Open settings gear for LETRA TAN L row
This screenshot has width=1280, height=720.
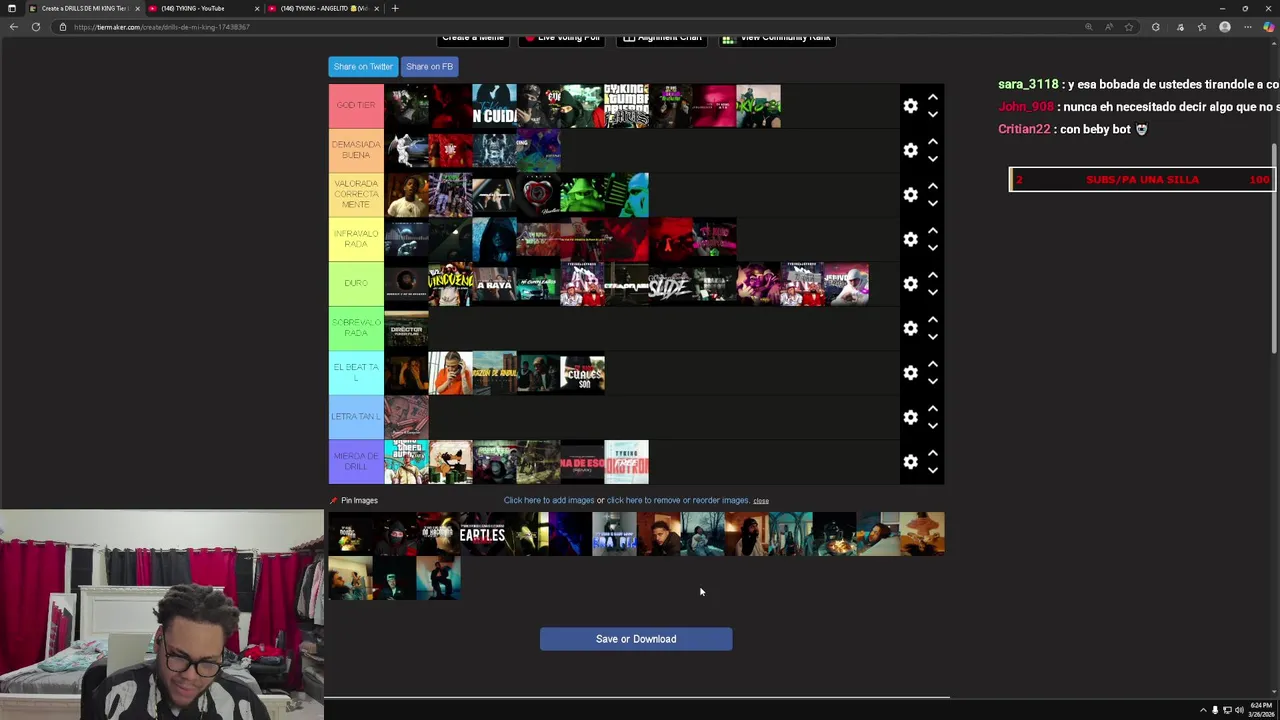point(910,417)
